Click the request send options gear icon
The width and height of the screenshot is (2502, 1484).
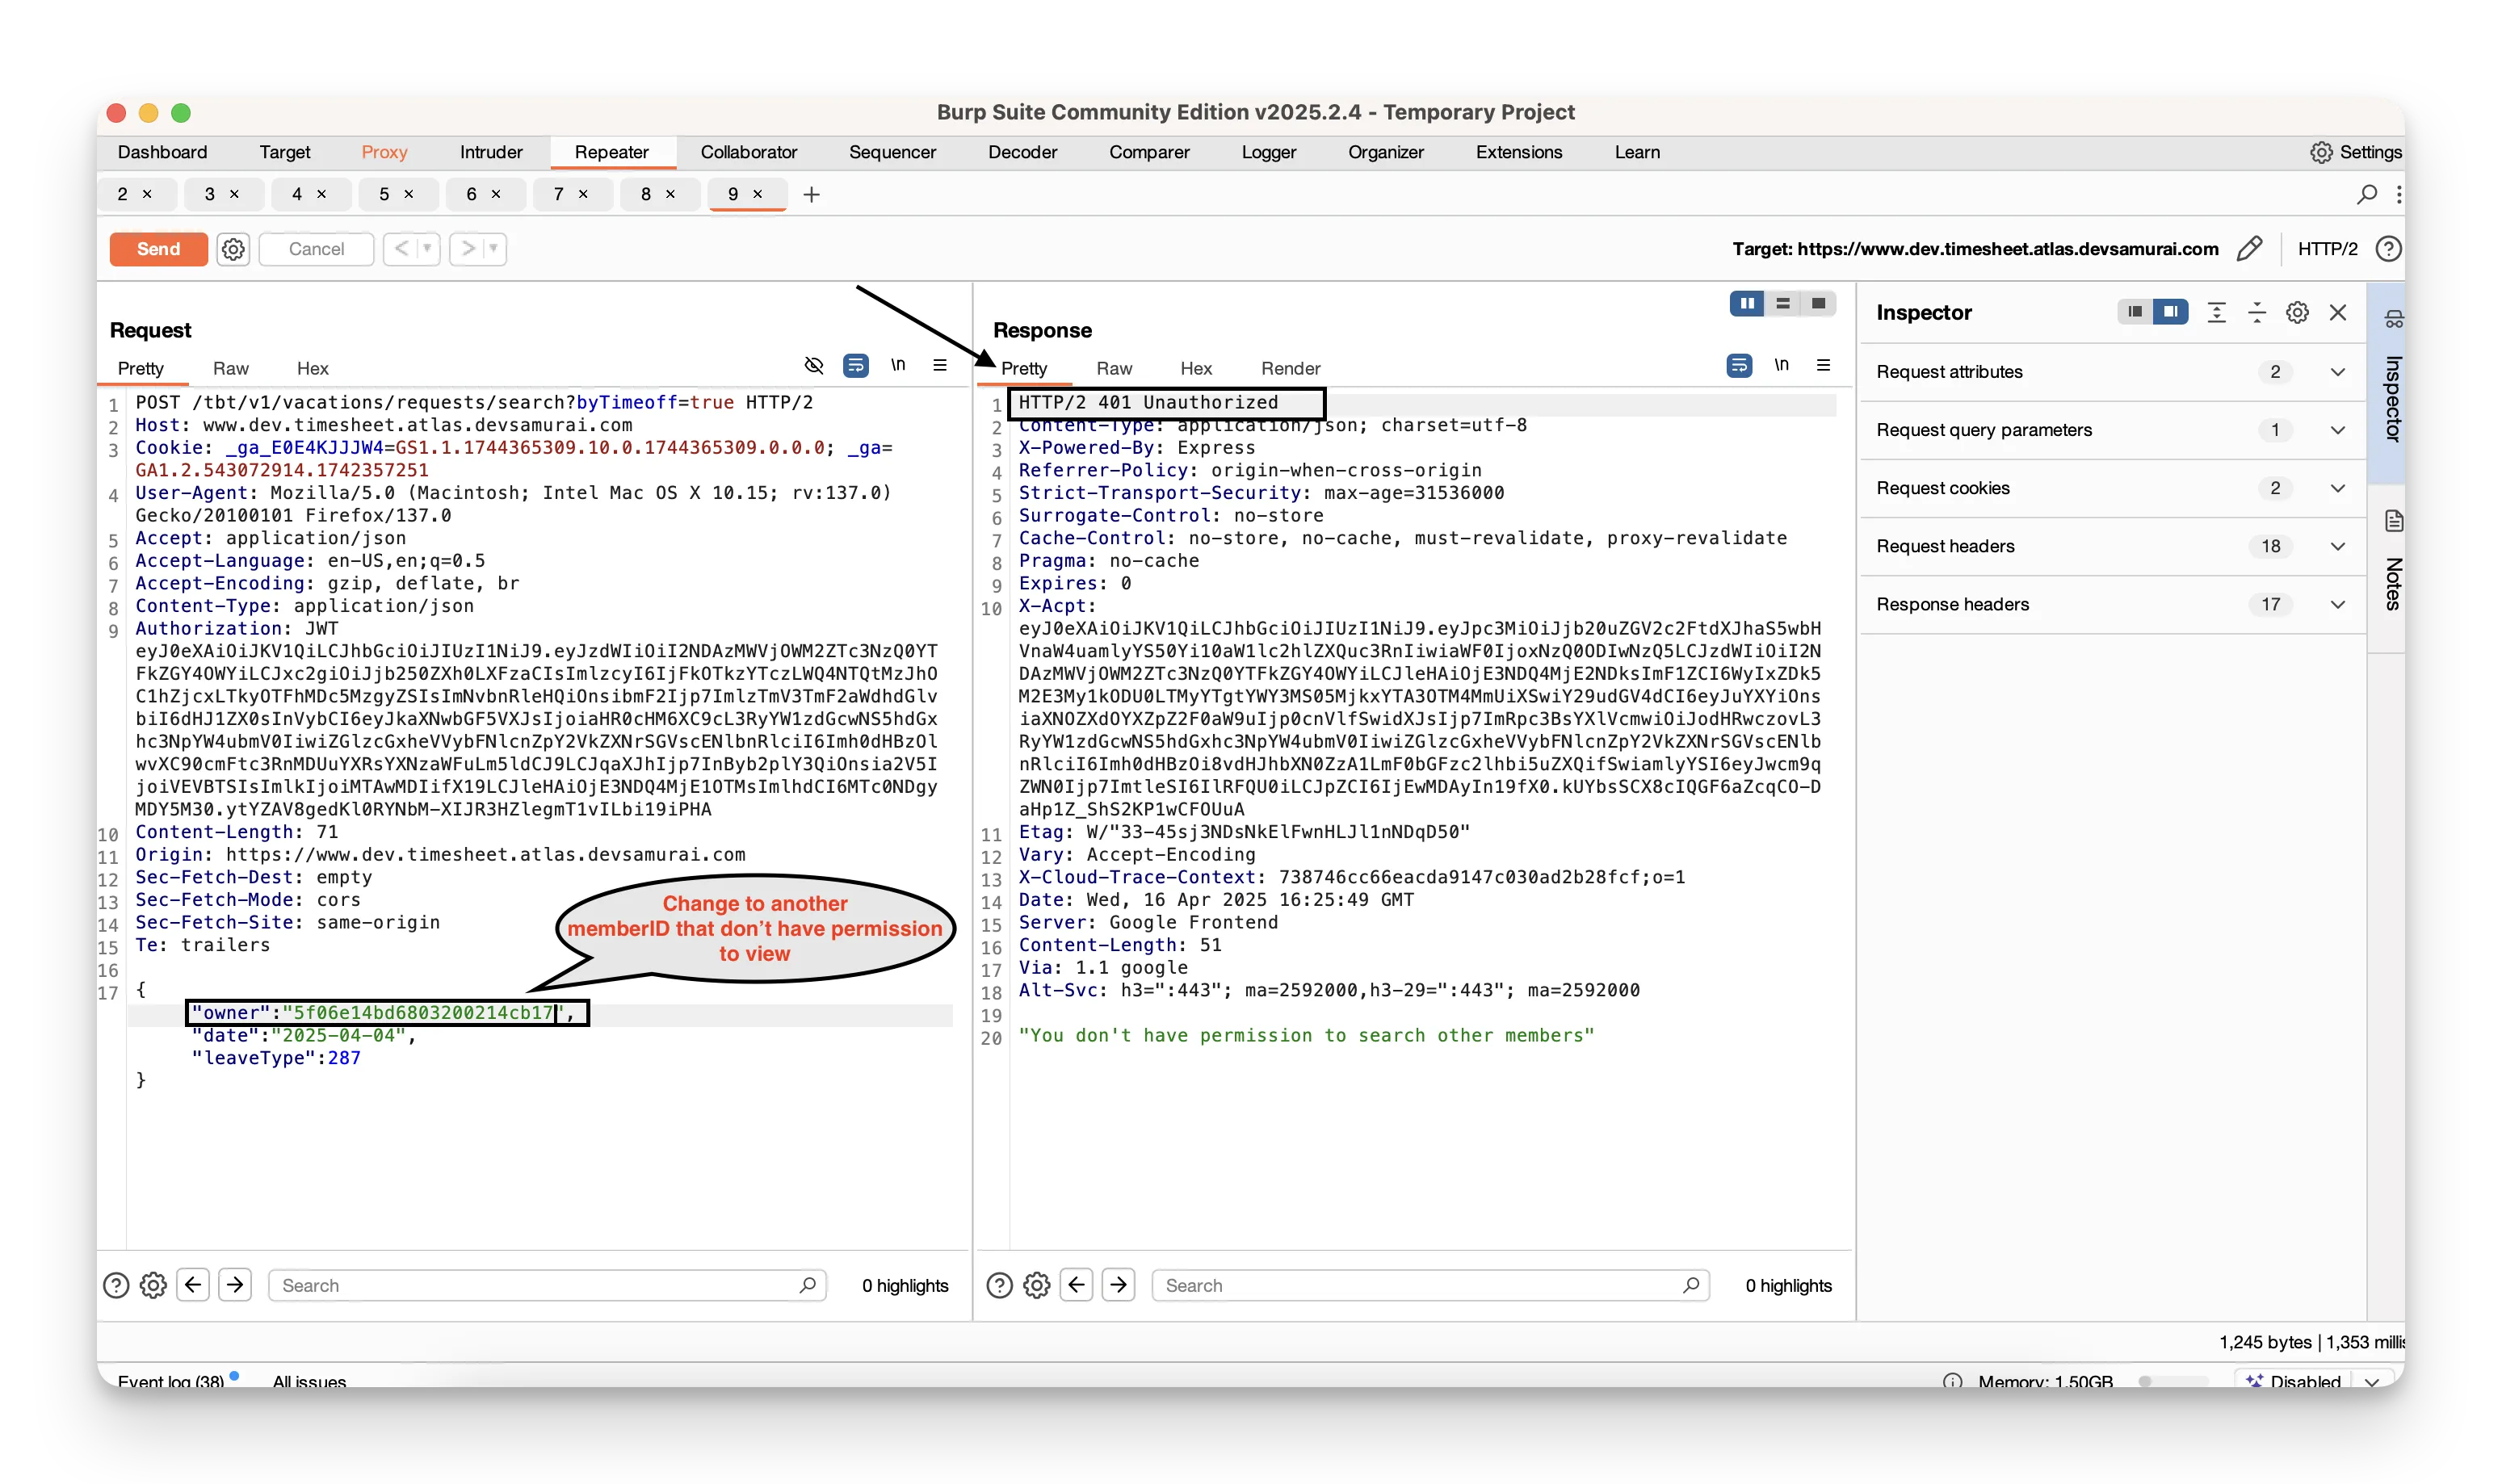pos(233,249)
